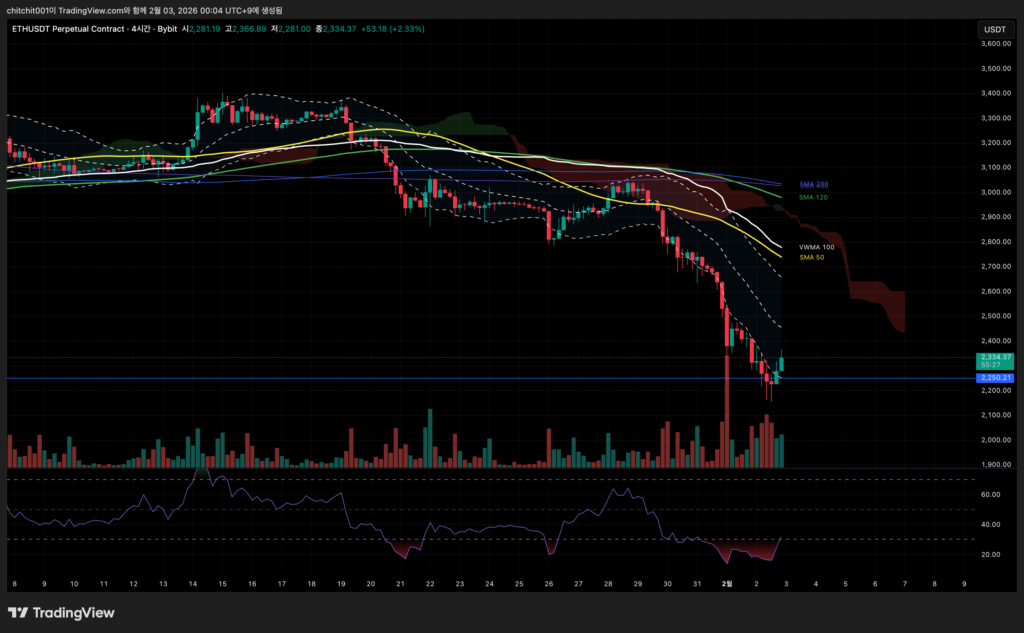
Task: Click date 14 on the time axis
Action: 192,583
